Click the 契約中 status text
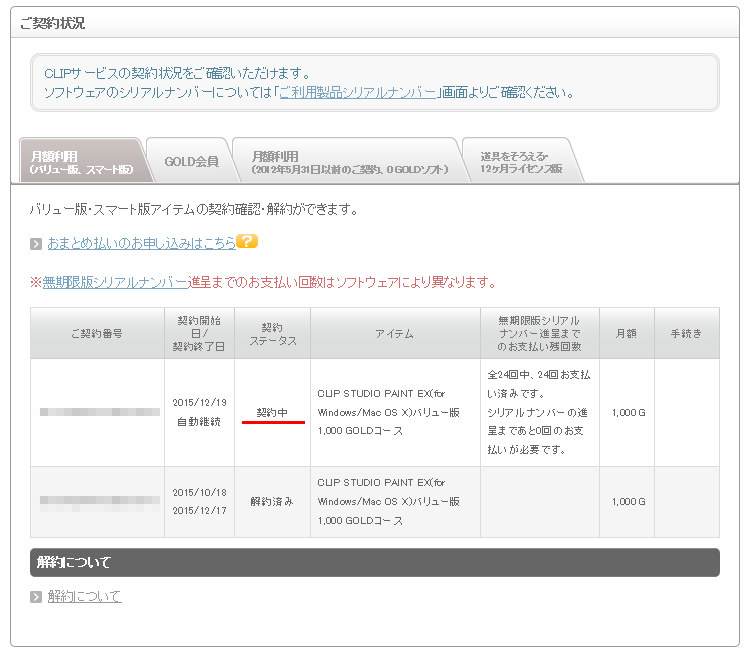Screen dimensions: 752x657 pyautogui.click(x=272, y=412)
